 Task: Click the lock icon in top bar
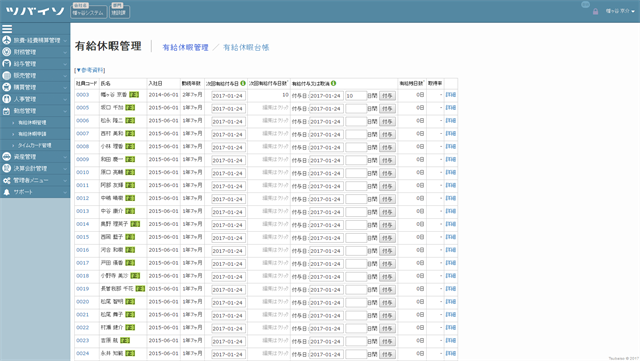595,11
